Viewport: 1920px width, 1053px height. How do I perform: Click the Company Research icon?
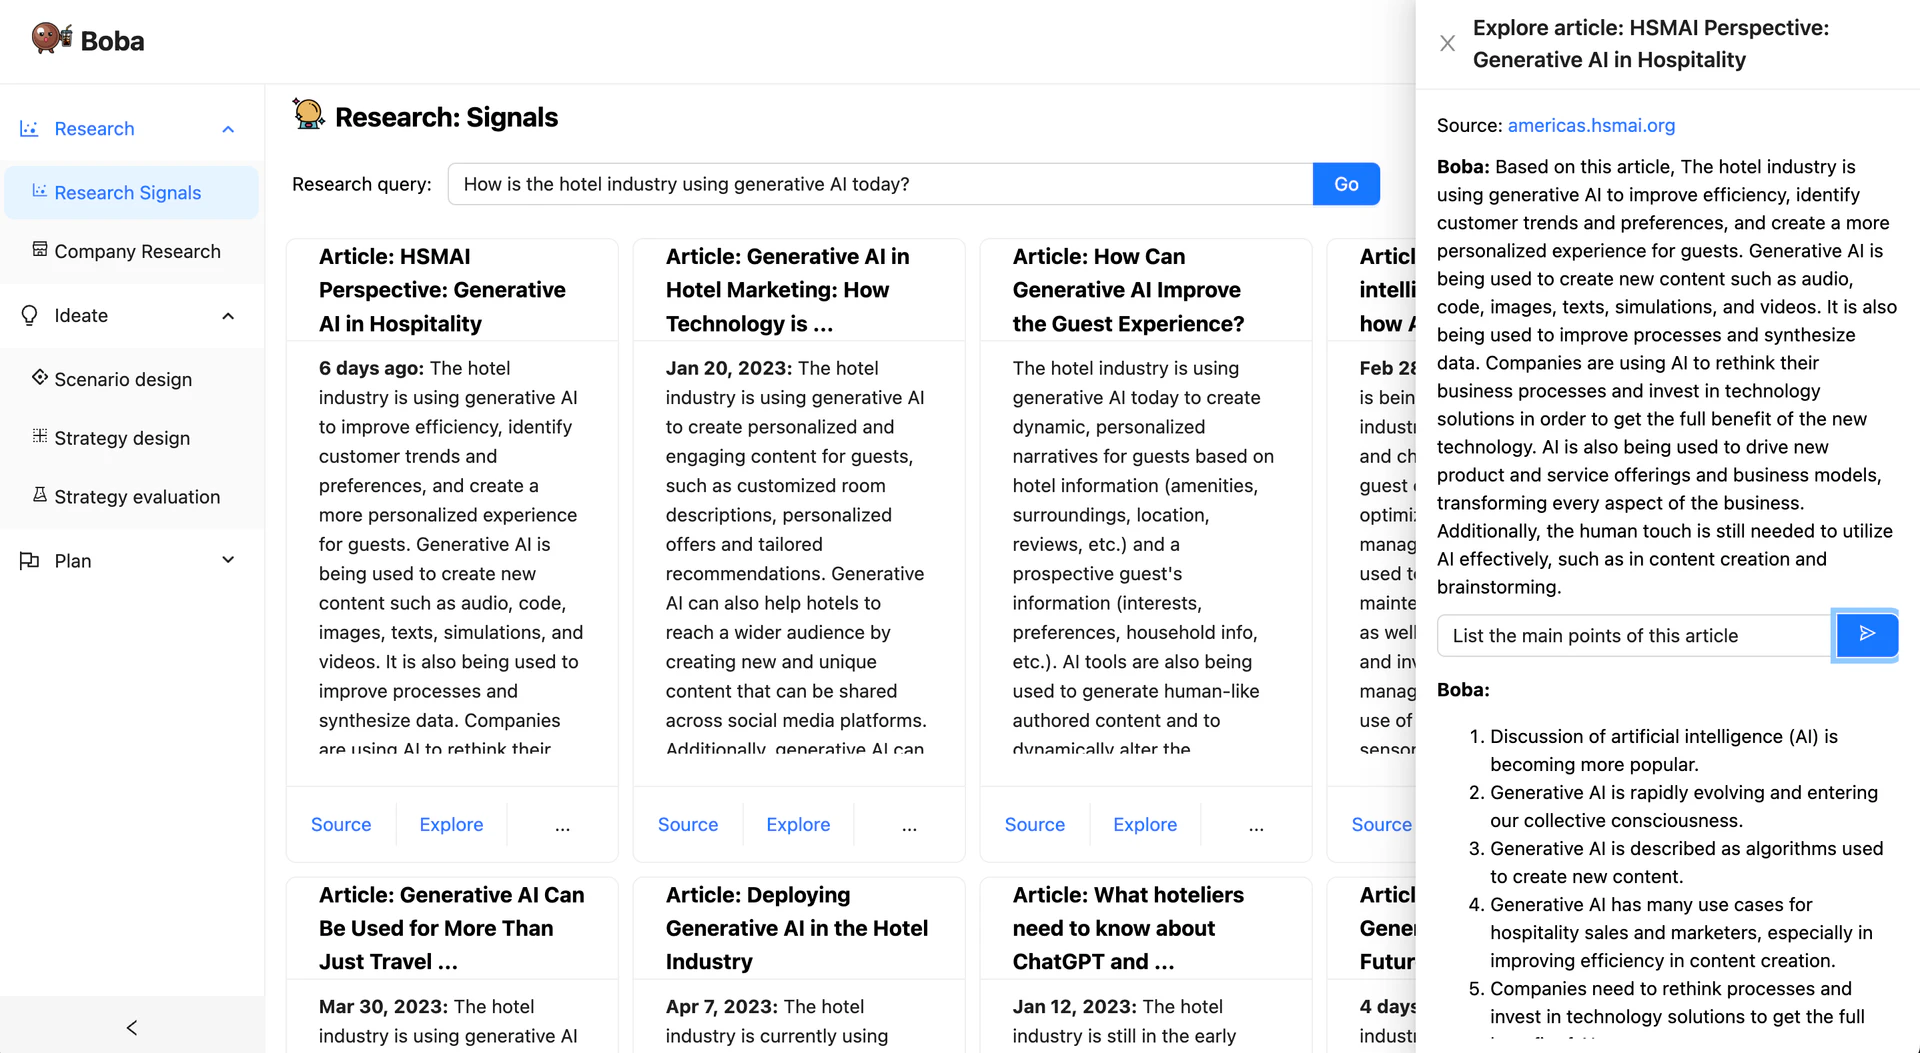point(40,250)
